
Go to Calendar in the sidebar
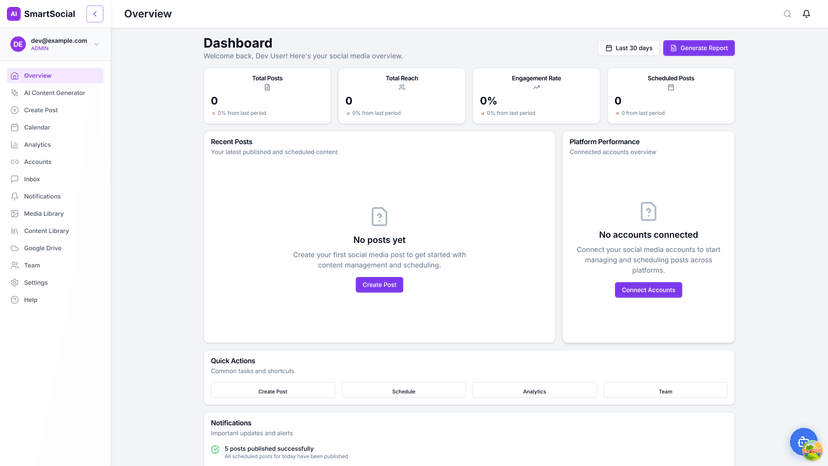pos(55,127)
